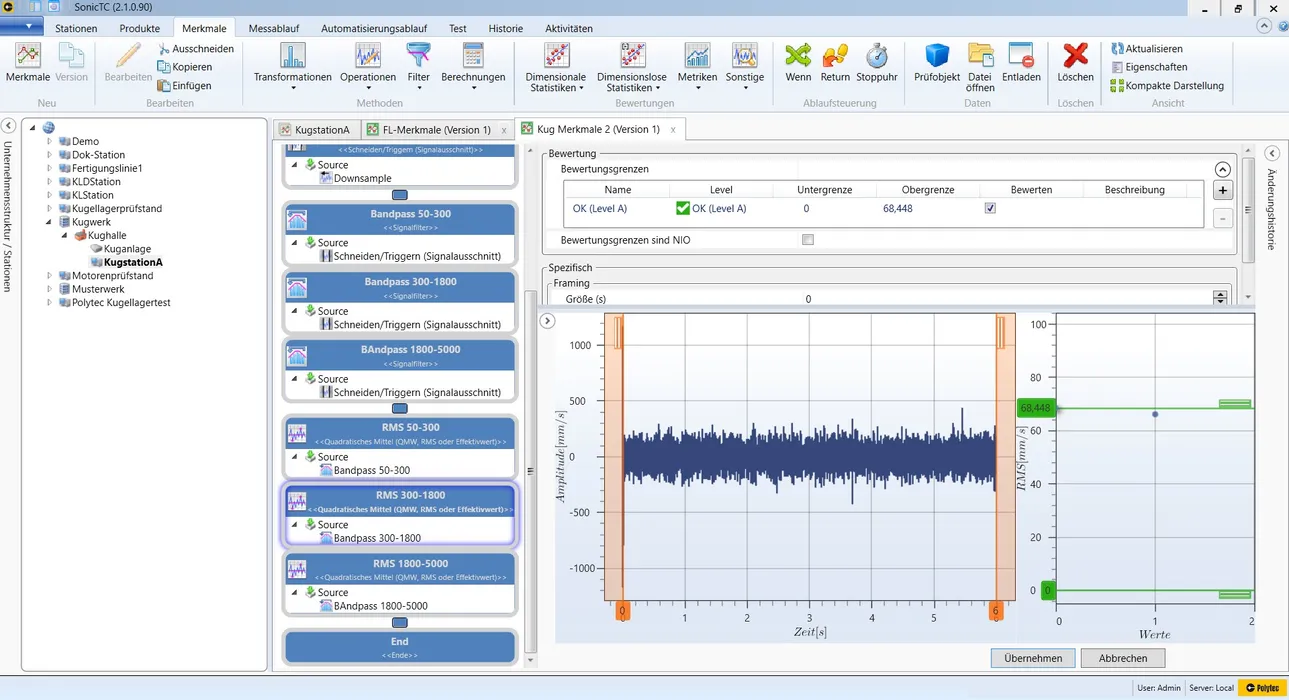The image size is (1289, 700).
Task: Open the Merkmale ribbon icon
Action: point(27,61)
